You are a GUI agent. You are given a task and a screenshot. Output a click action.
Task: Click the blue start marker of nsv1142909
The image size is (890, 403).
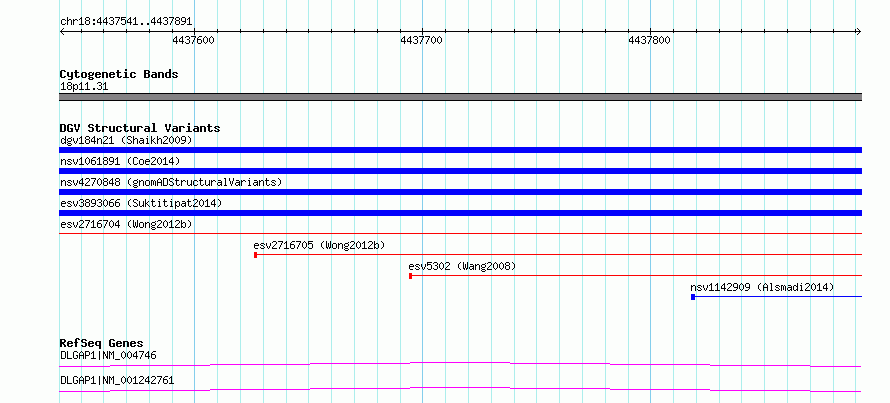point(692,297)
